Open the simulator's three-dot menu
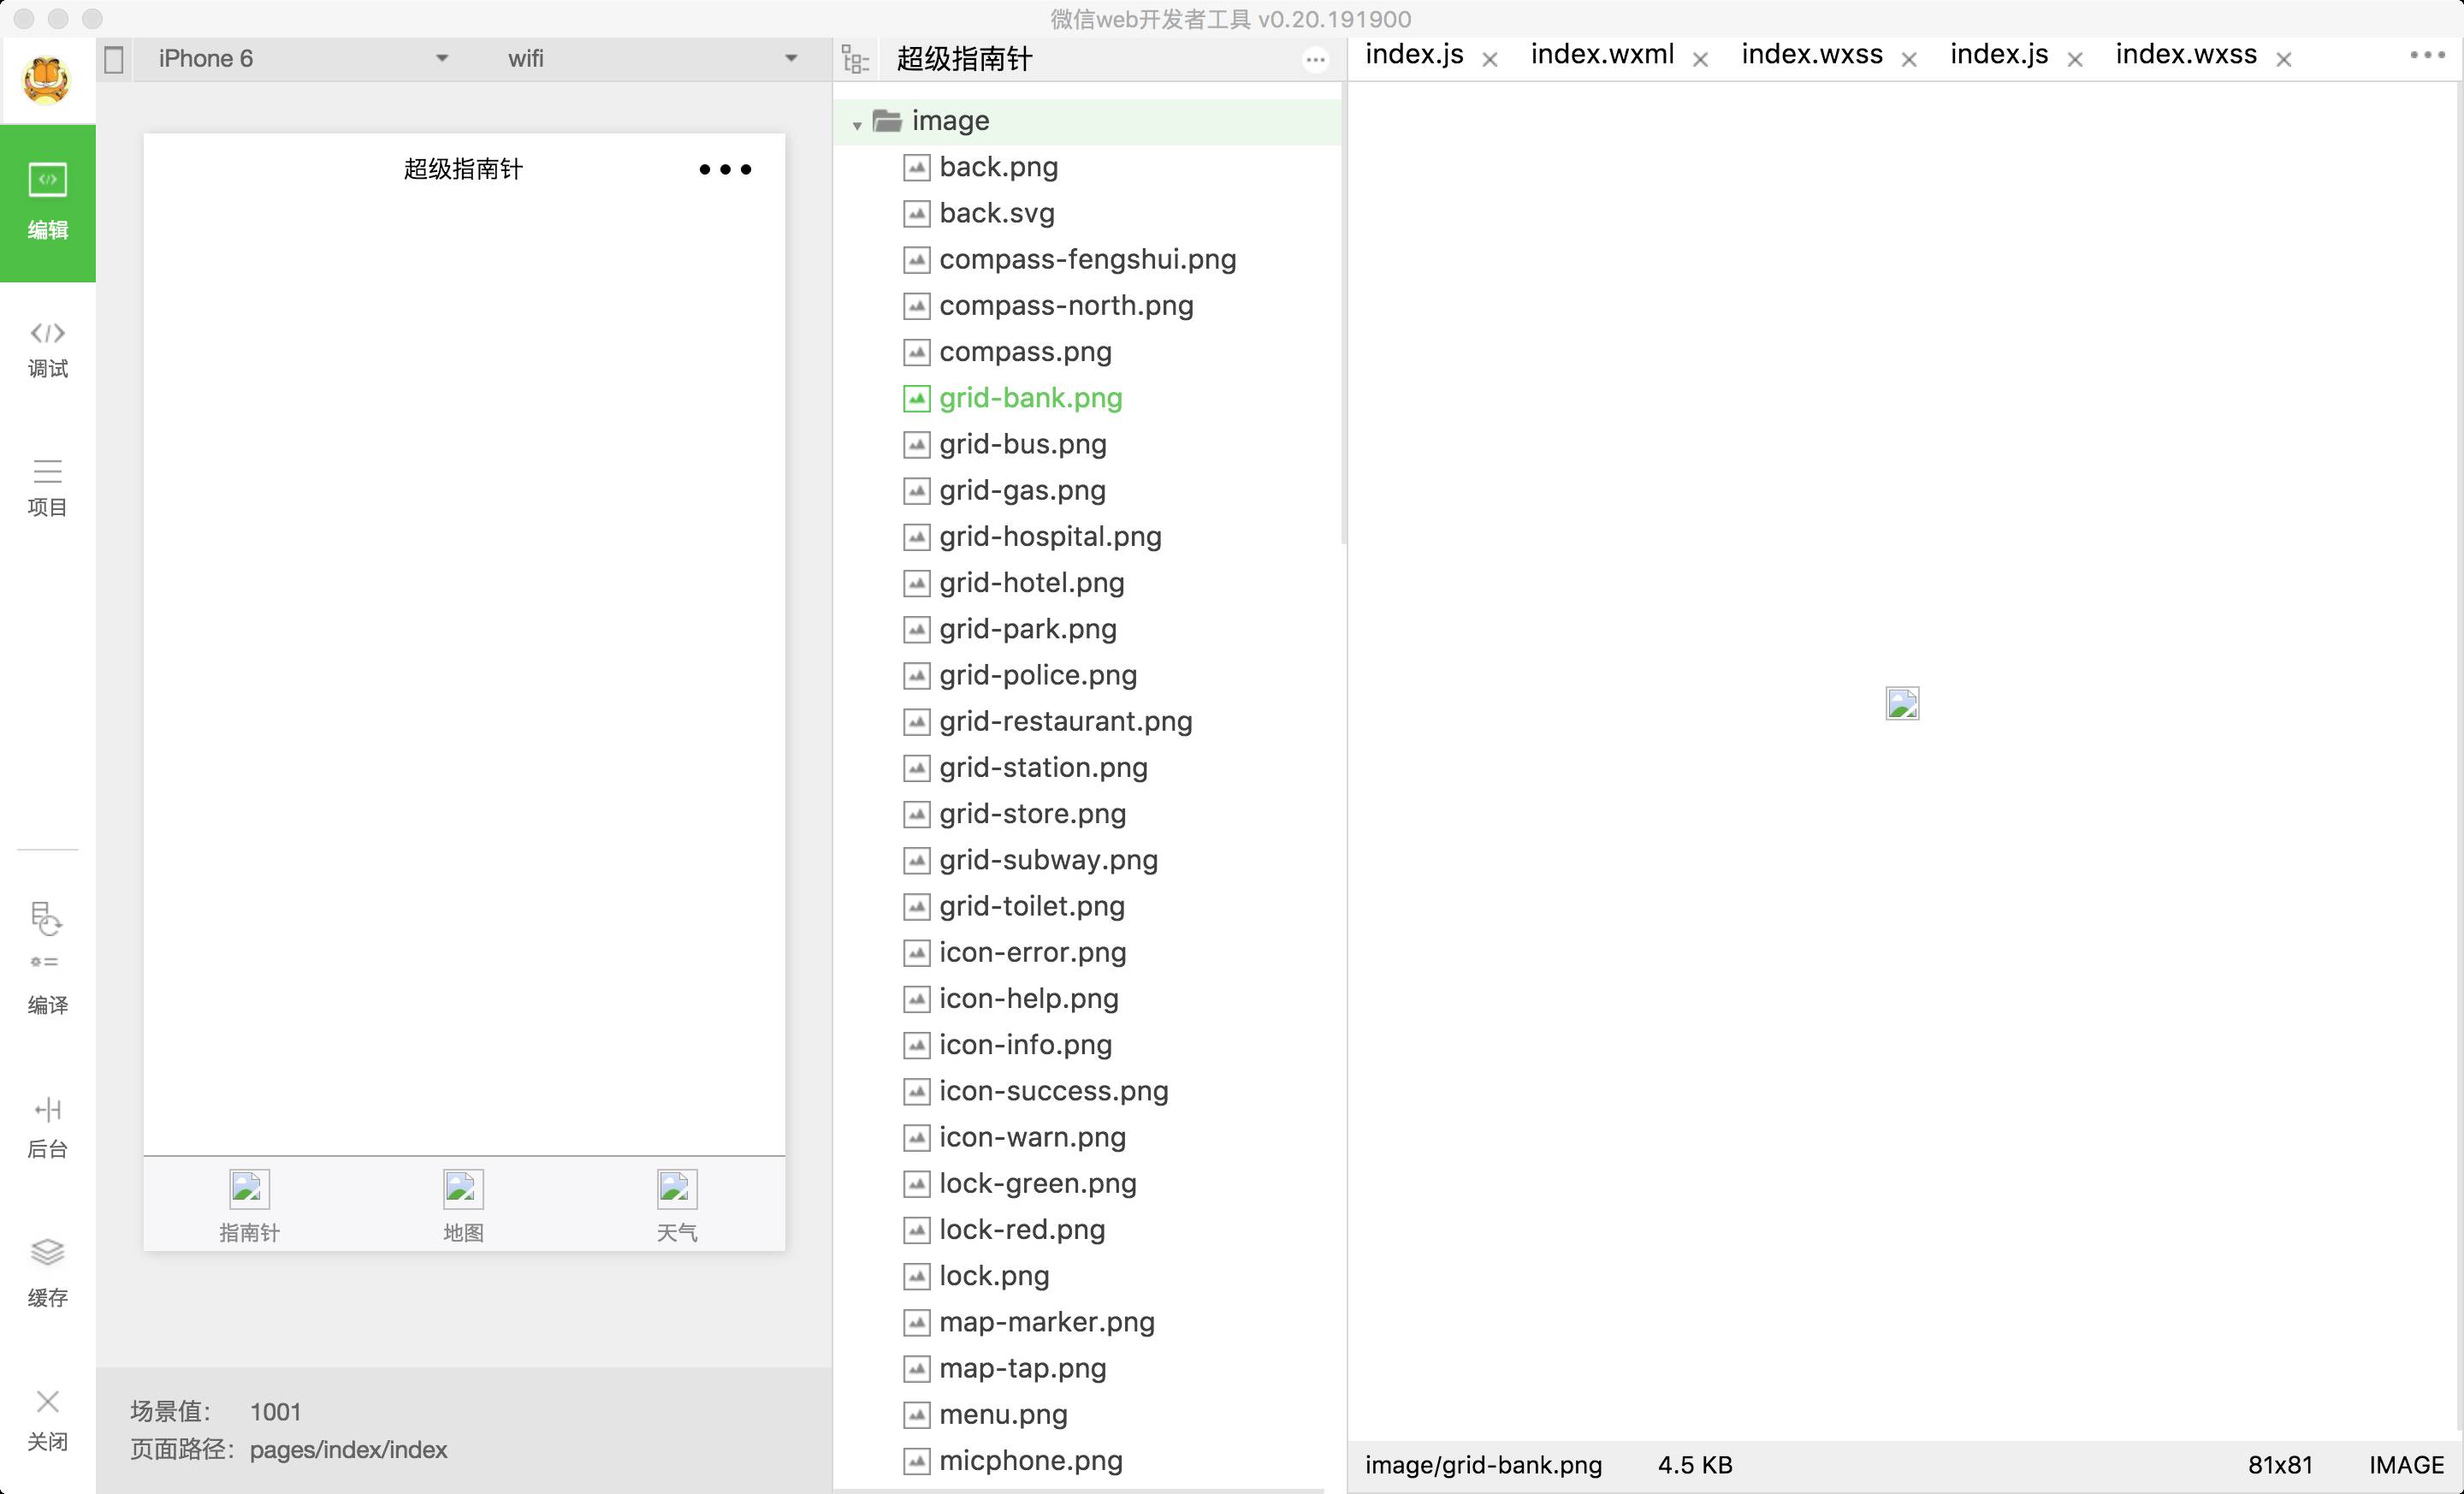The width and height of the screenshot is (2464, 1494). click(725, 169)
